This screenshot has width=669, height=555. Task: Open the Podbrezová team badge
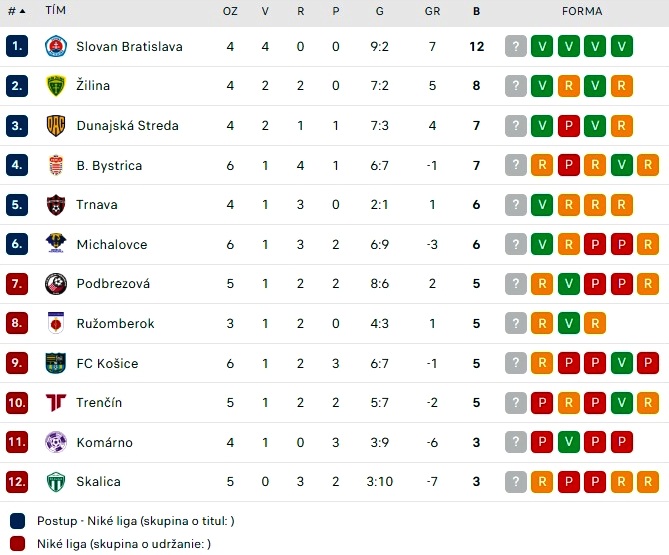(56, 284)
